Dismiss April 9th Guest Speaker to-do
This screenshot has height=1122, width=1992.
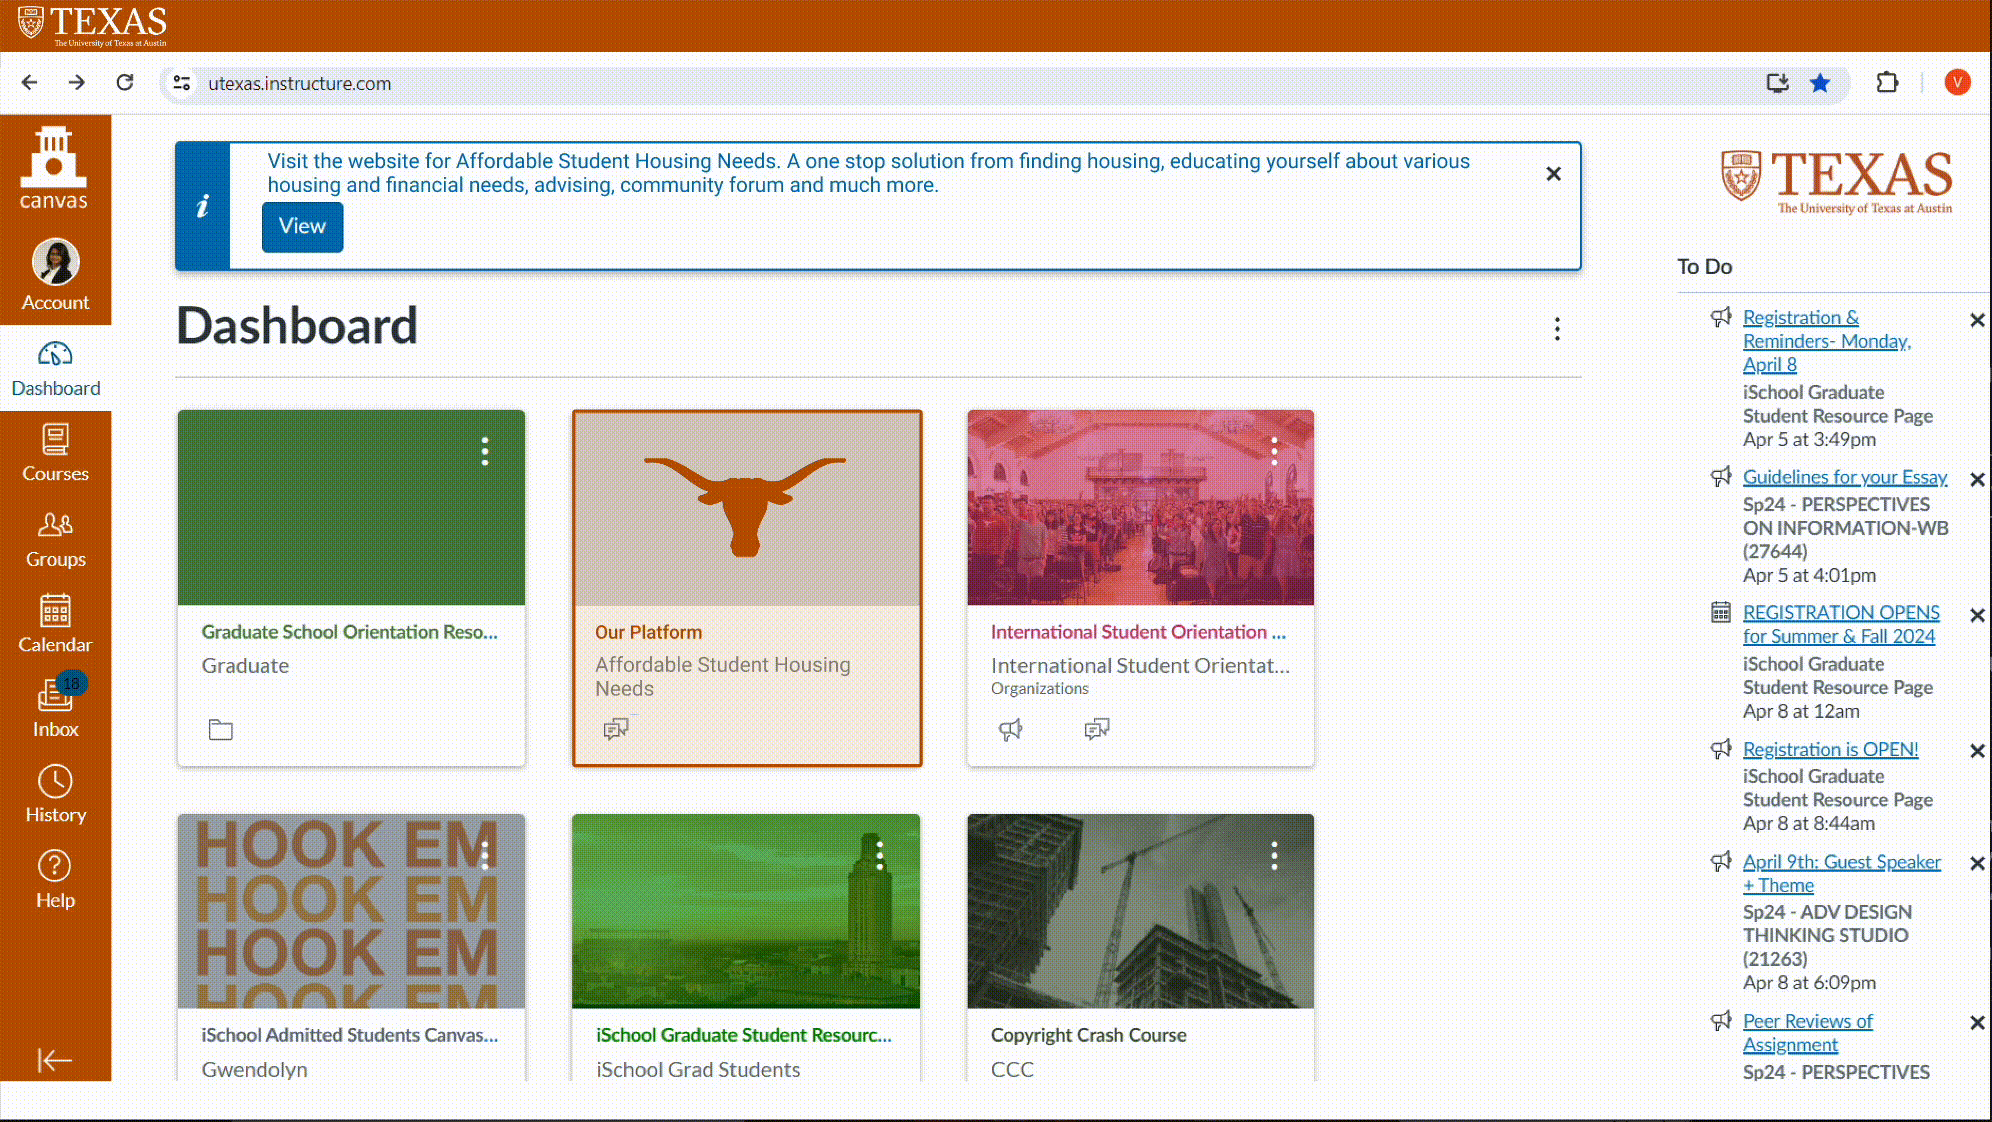pos(1976,863)
